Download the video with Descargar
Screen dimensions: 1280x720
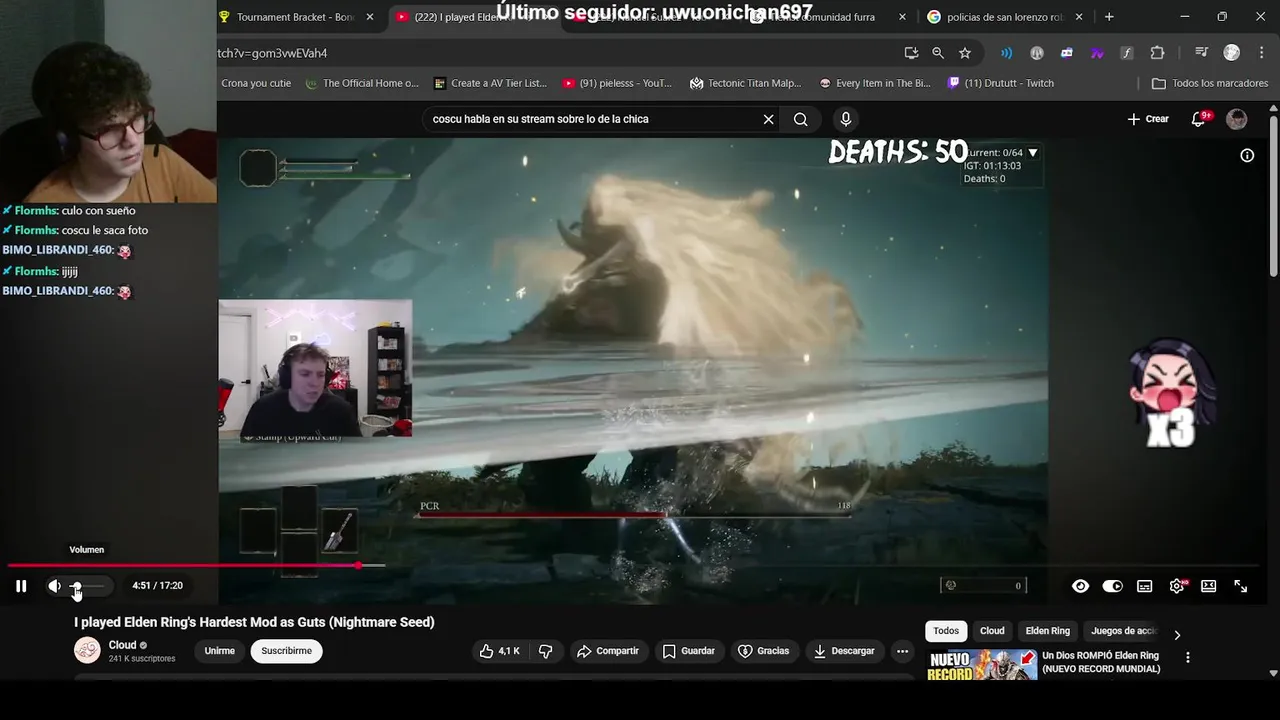(x=846, y=651)
